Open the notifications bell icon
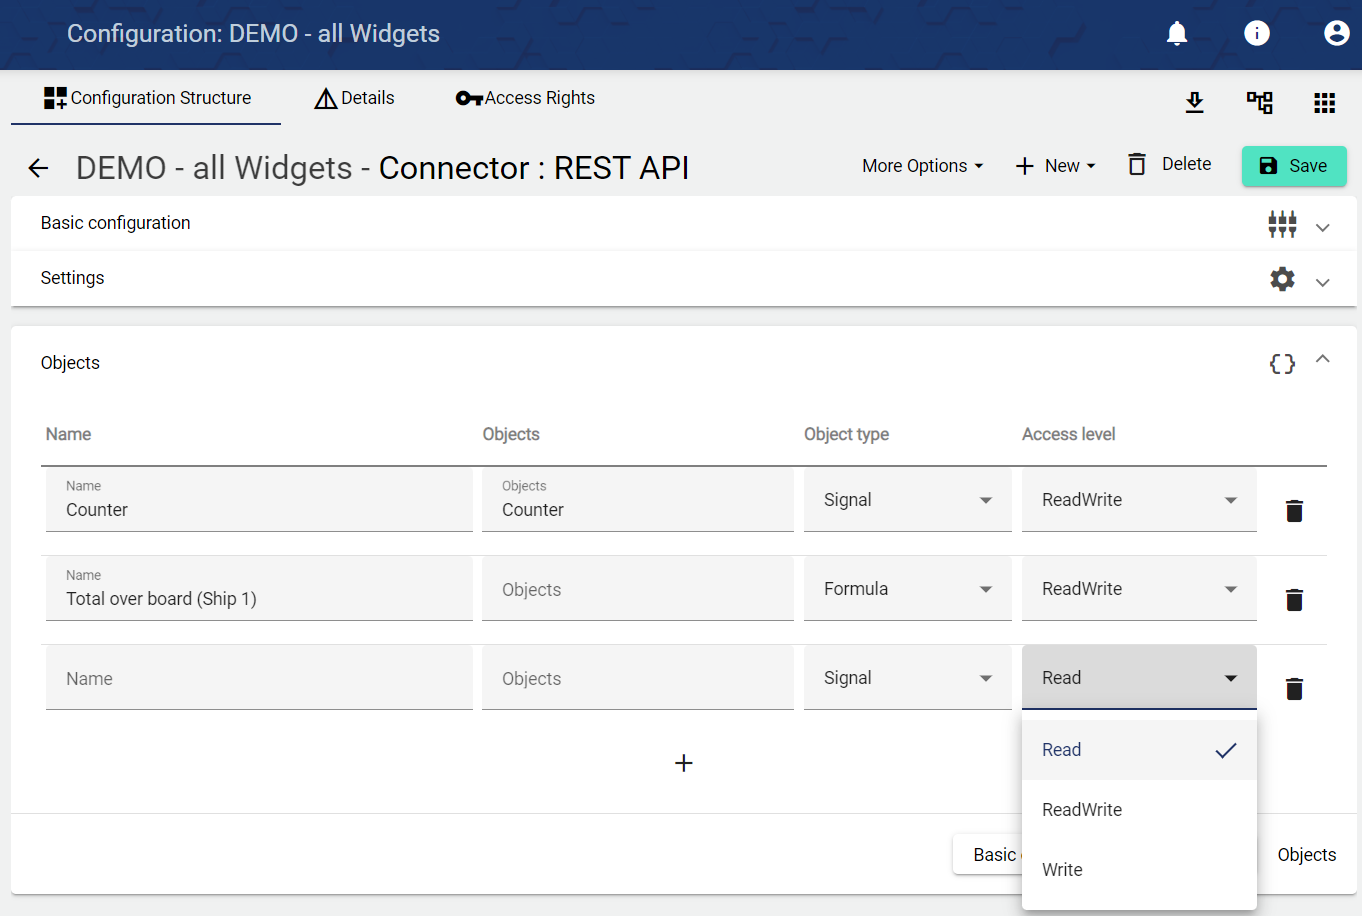The height and width of the screenshot is (916, 1362). pyautogui.click(x=1177, y=33)
